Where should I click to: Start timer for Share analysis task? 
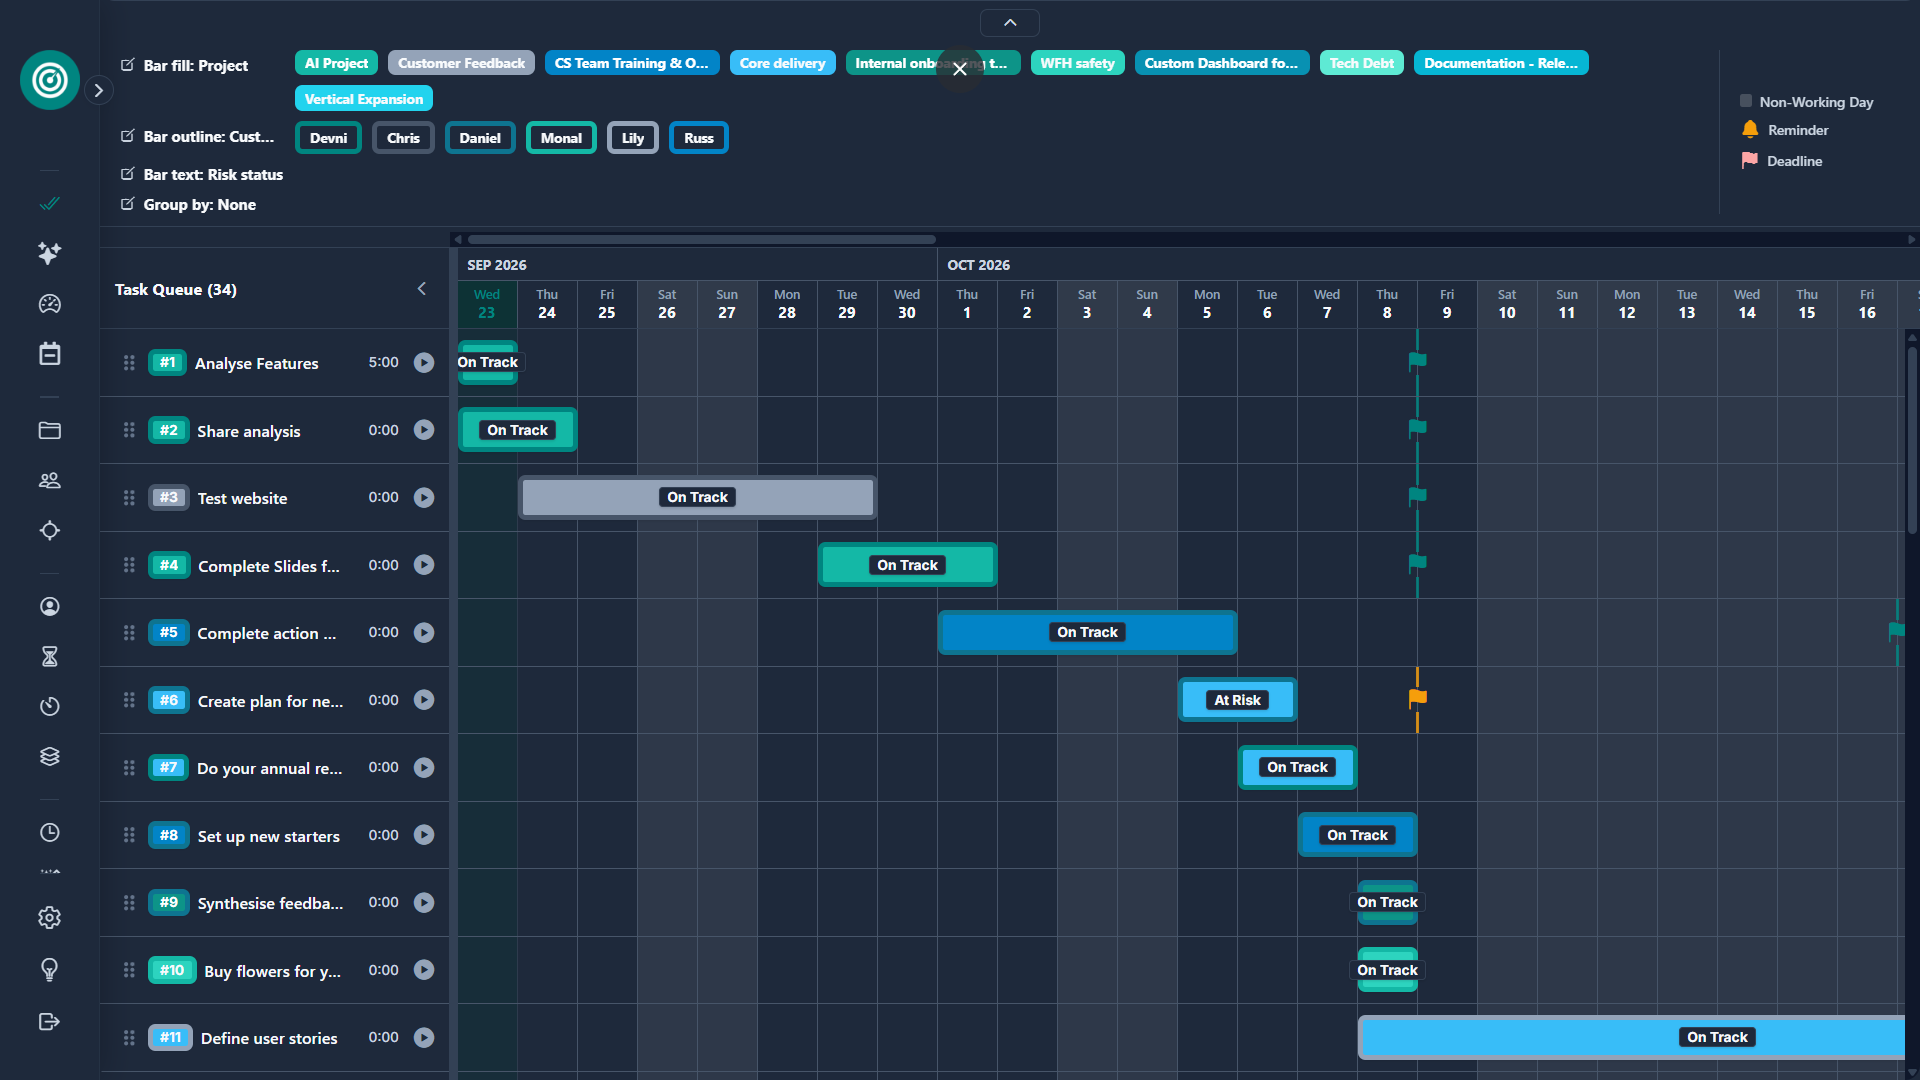(x=424, y=430)
